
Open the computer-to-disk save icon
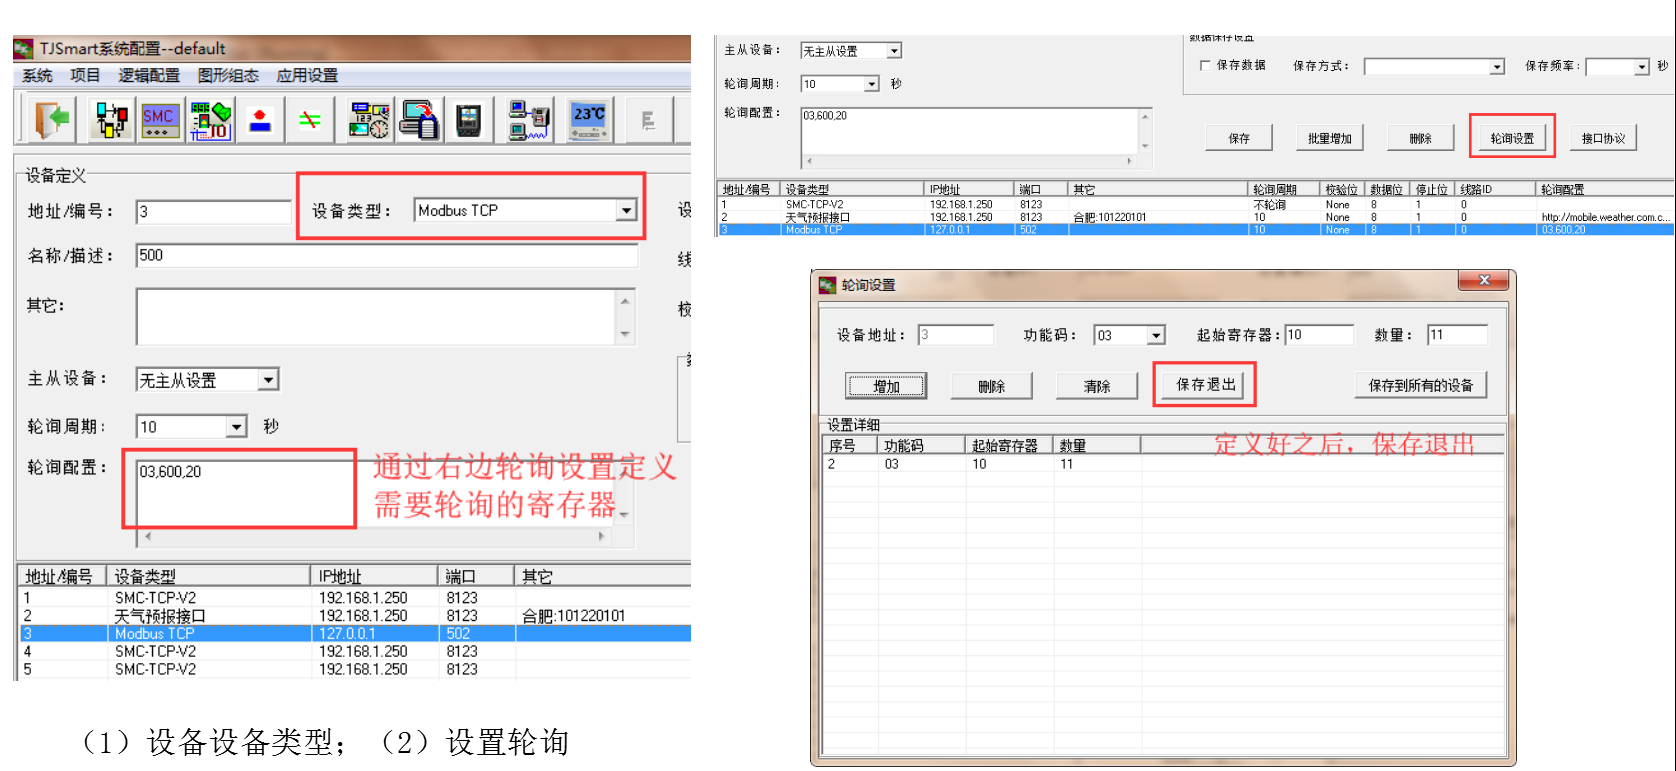(419, 120)
